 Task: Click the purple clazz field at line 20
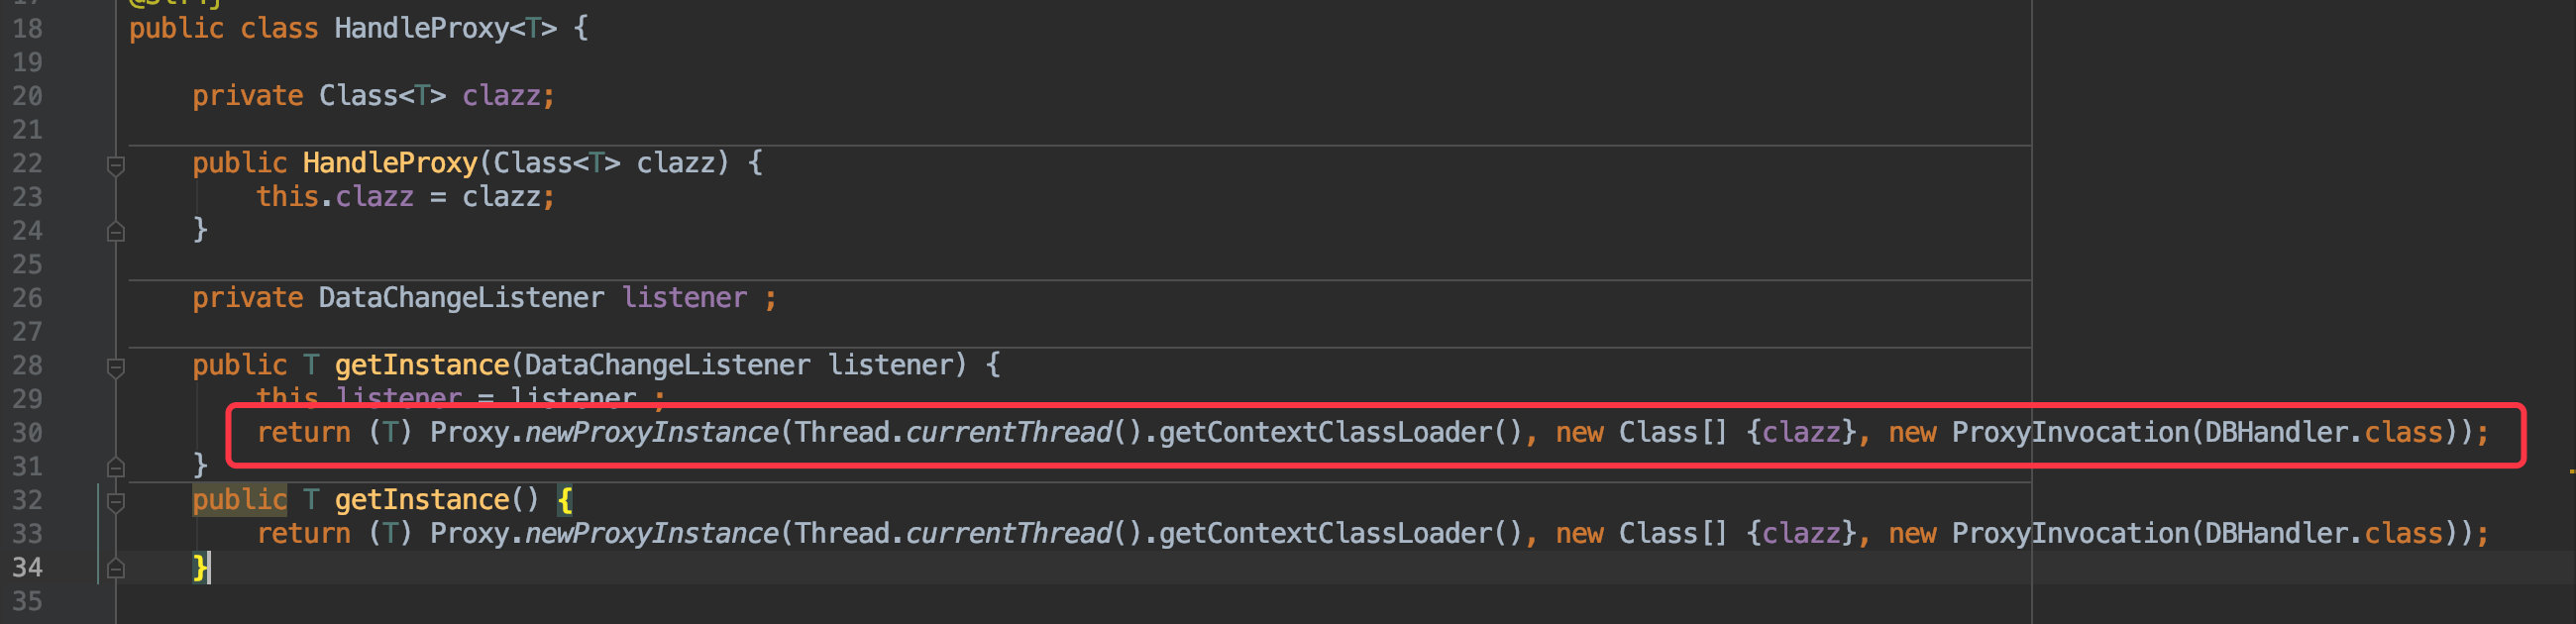[501, 96]
